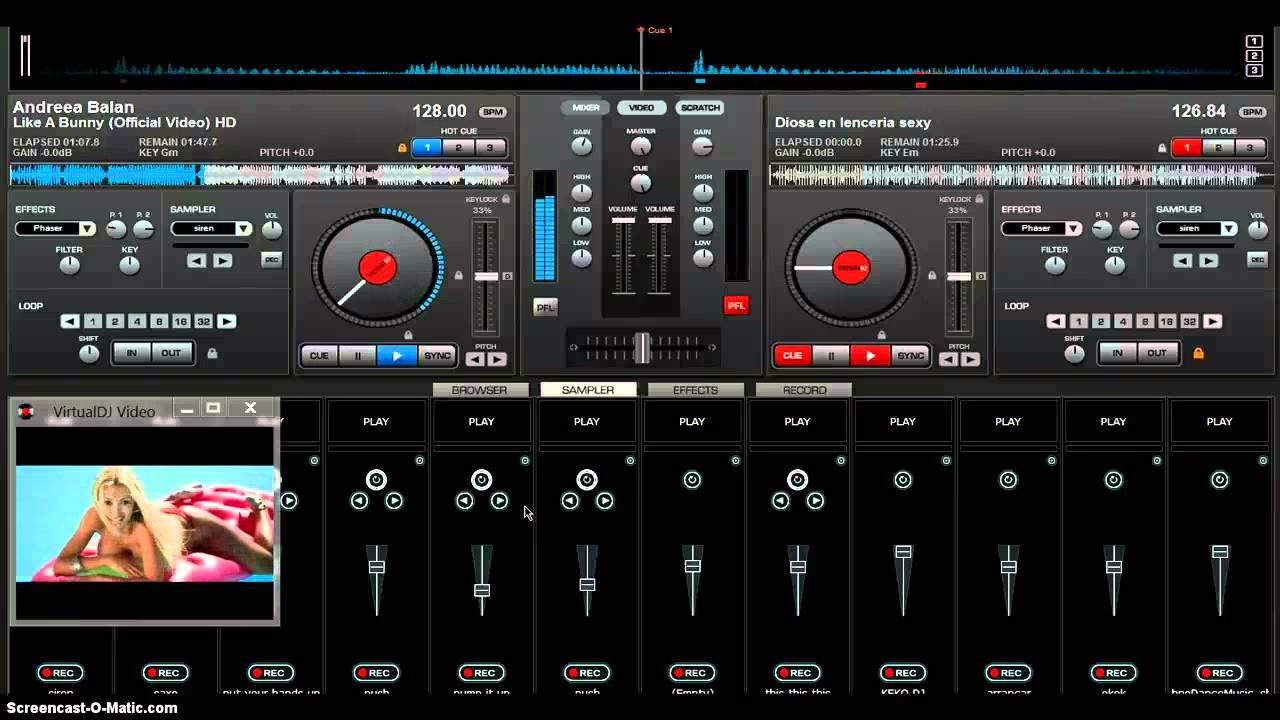The image size is (1280, 720).
Task: Center the crossfader slider
Action: (643, 345)
